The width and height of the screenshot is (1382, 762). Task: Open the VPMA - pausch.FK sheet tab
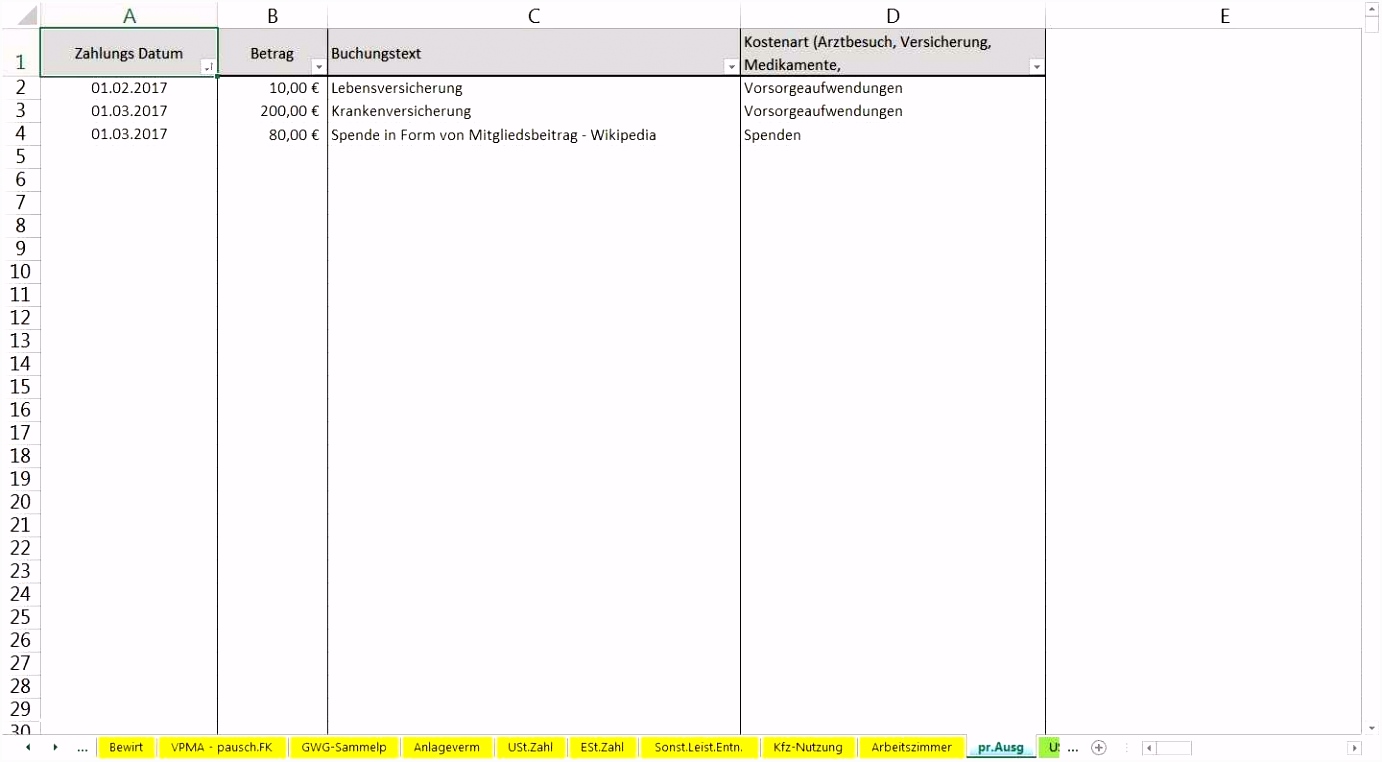coord(221,747)
